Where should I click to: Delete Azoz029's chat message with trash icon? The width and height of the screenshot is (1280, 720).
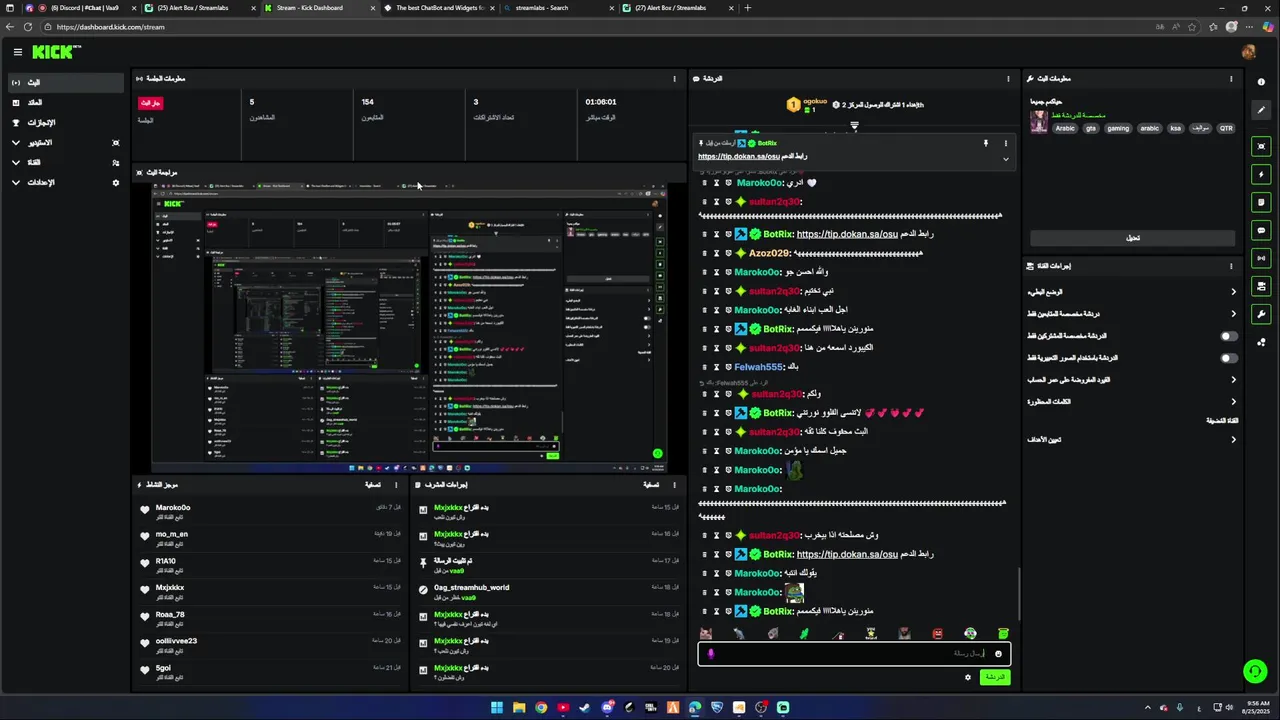coord(704,253)
